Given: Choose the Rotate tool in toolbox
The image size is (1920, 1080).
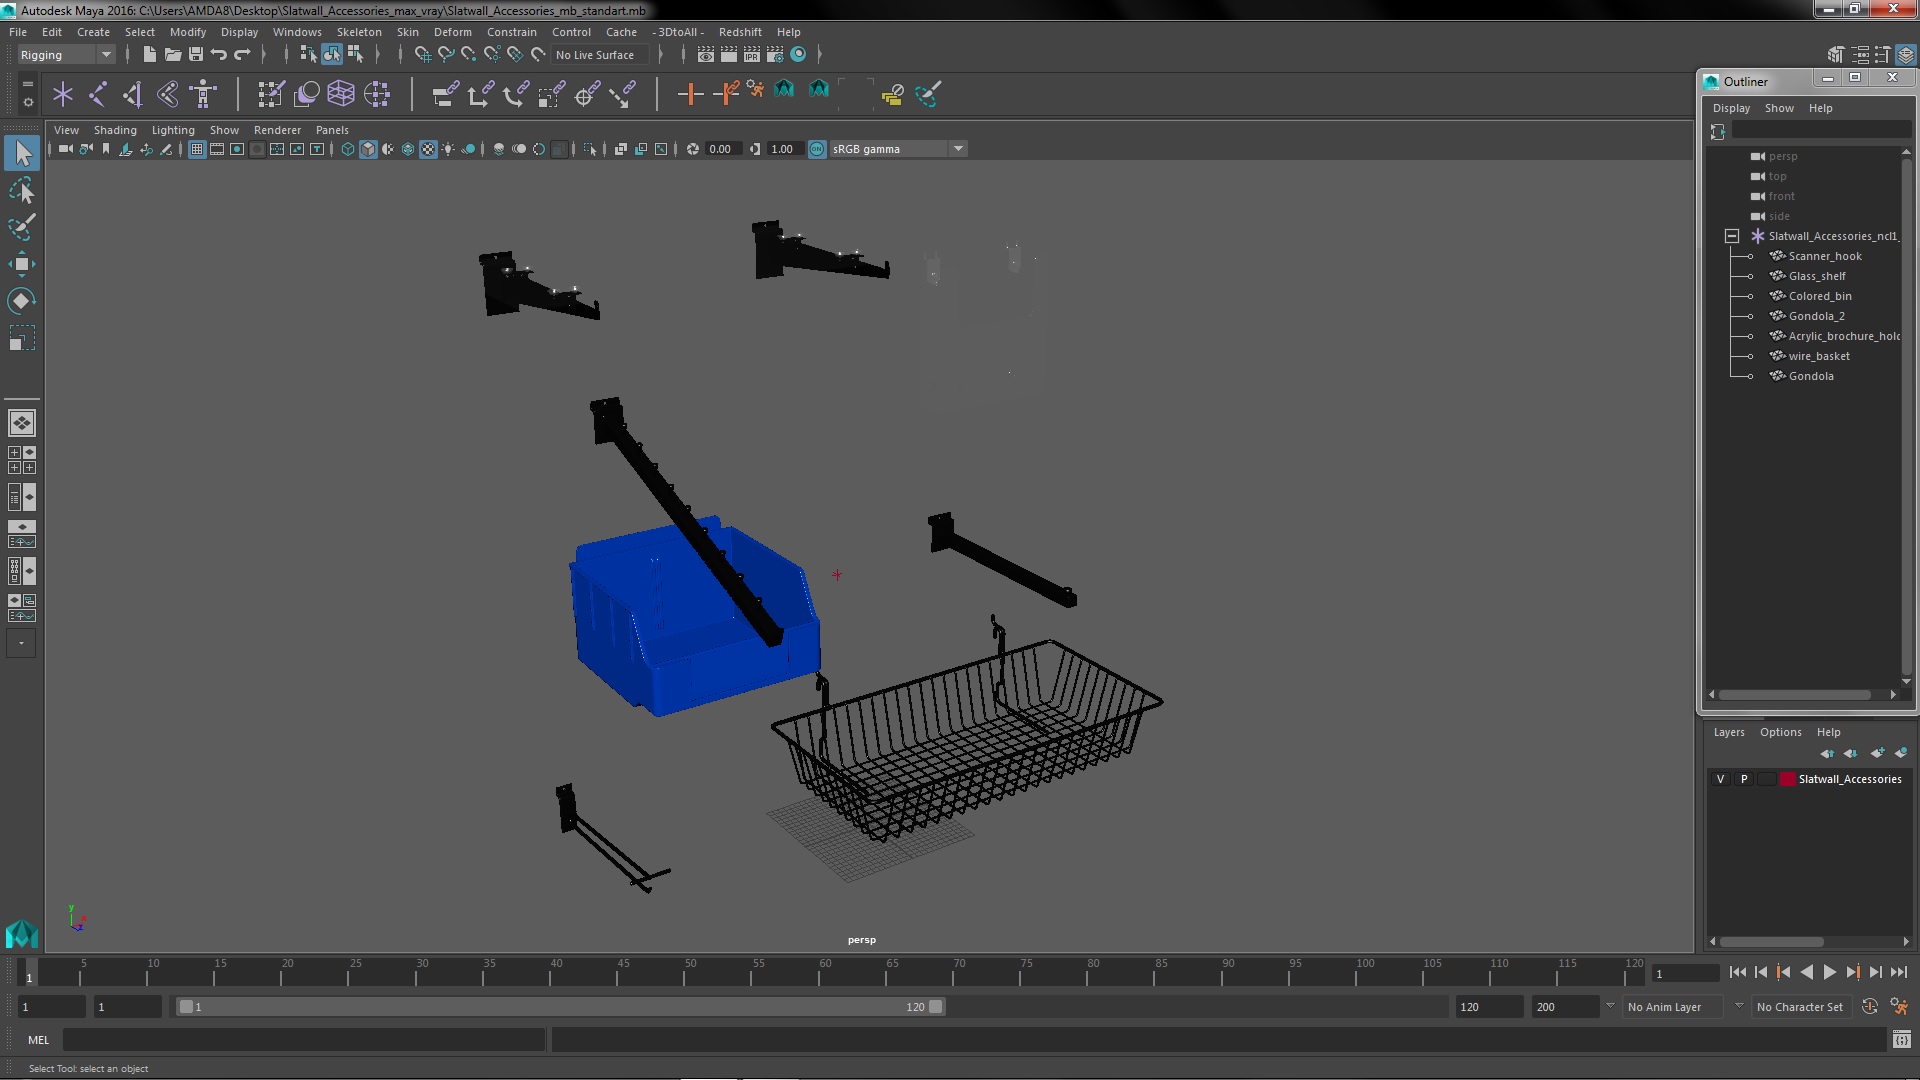Looking at the screenshot, I should pos(22,301).
